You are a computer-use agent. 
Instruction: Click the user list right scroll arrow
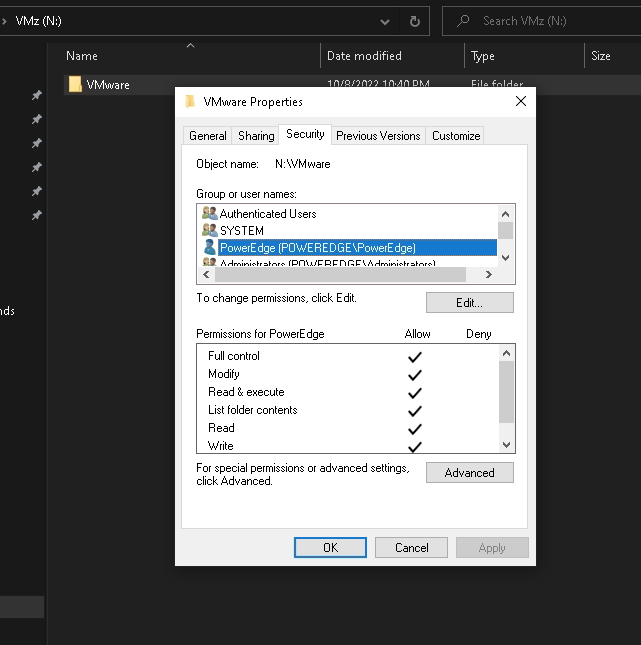point(489,274)
